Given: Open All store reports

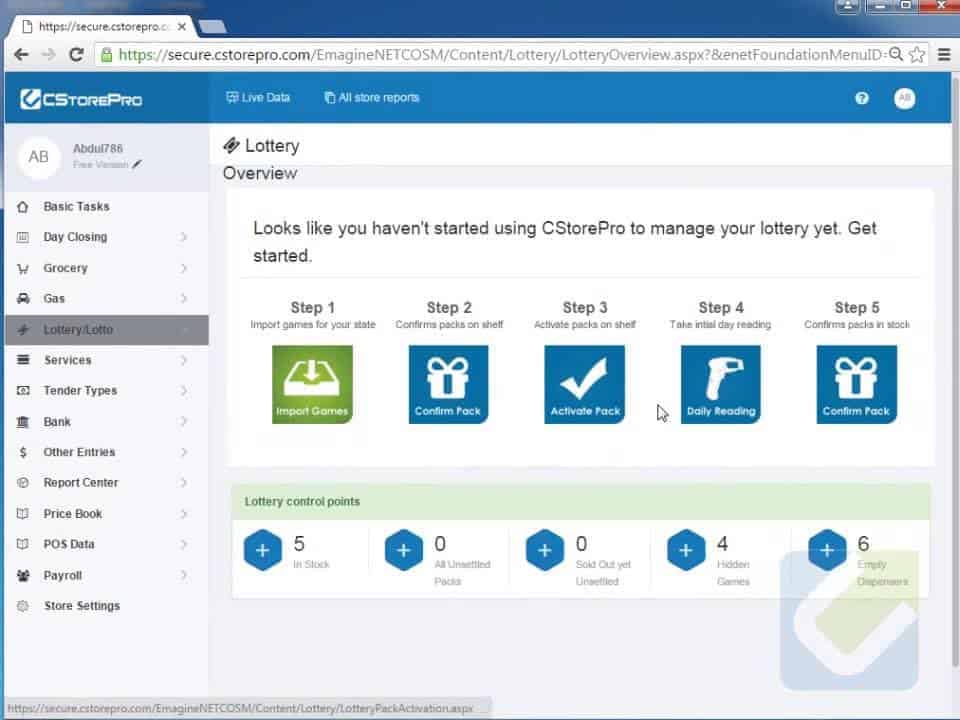Looking at the screenshot, I should [372, 97].
